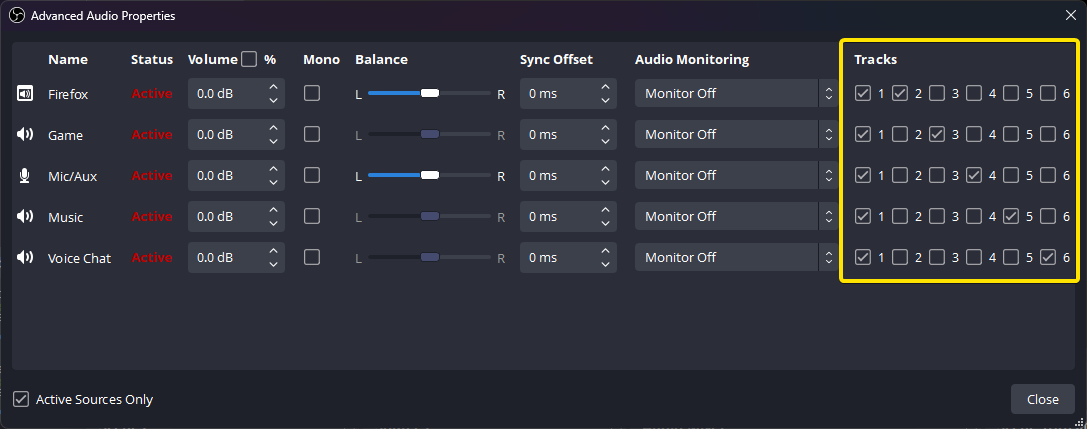The image size is (1087, 429).
Task: Increase Firefox volume with up arrow
Action: 273,87
